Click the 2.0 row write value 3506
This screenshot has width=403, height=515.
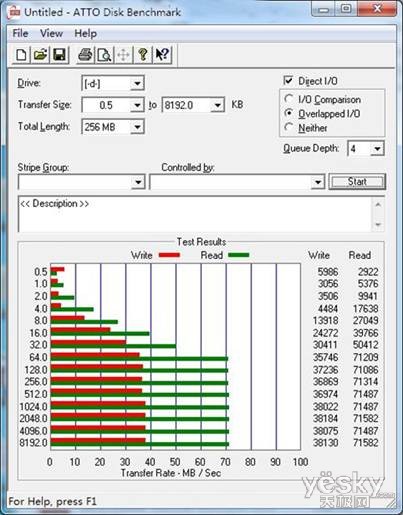pos(328,296)
